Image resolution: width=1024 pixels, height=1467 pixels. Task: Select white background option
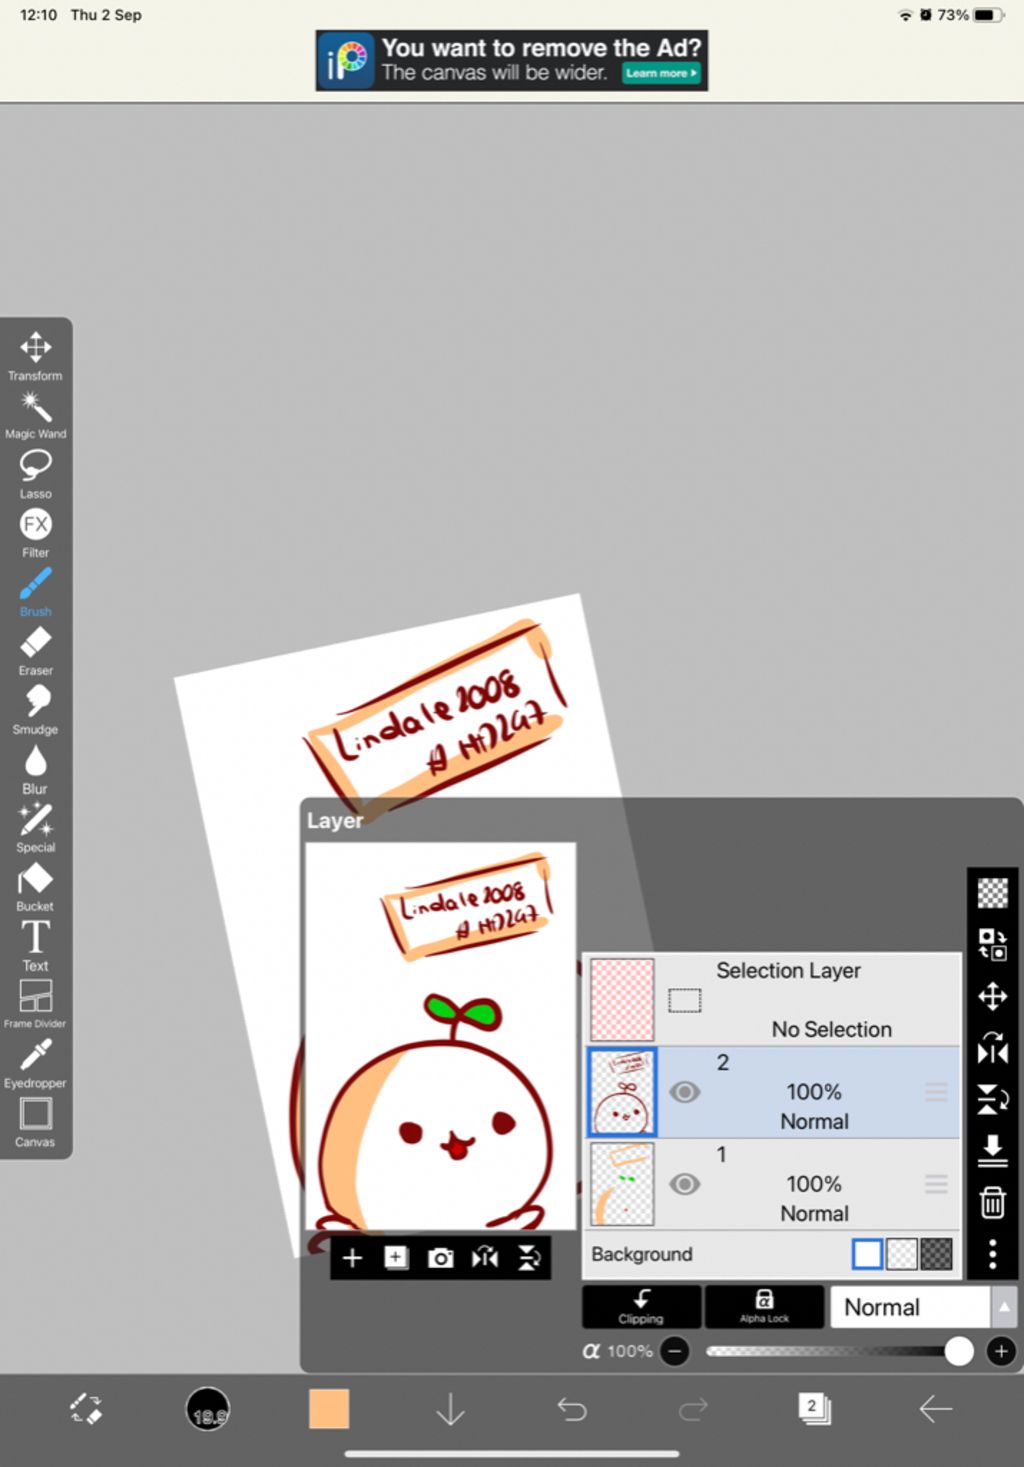[867, 1254]
